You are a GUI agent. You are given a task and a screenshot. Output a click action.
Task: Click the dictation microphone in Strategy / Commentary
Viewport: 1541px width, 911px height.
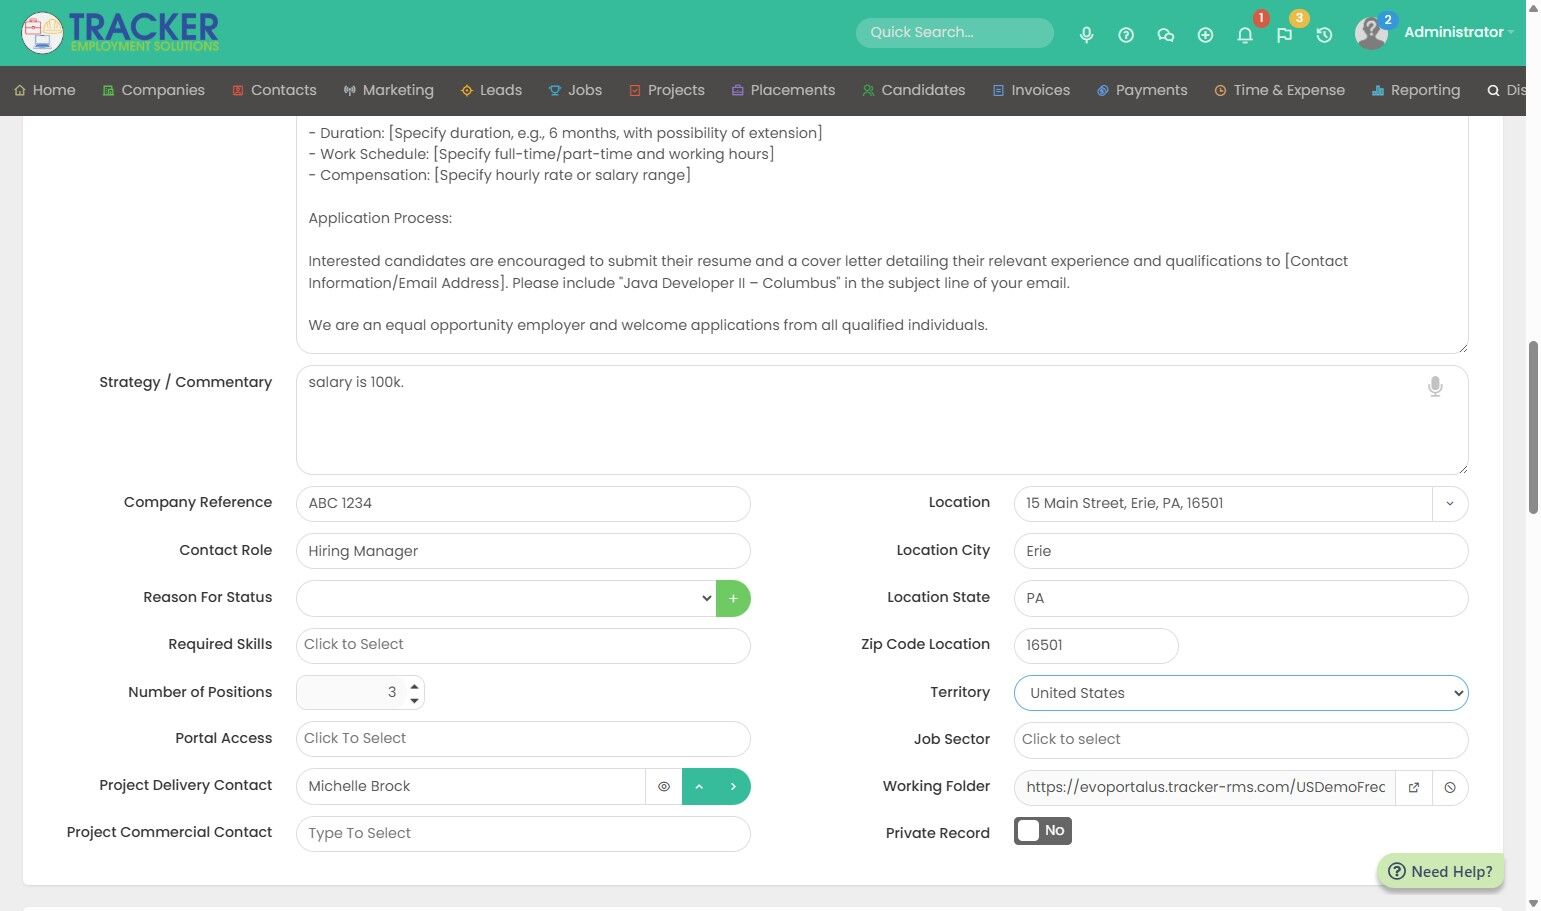1435,387
